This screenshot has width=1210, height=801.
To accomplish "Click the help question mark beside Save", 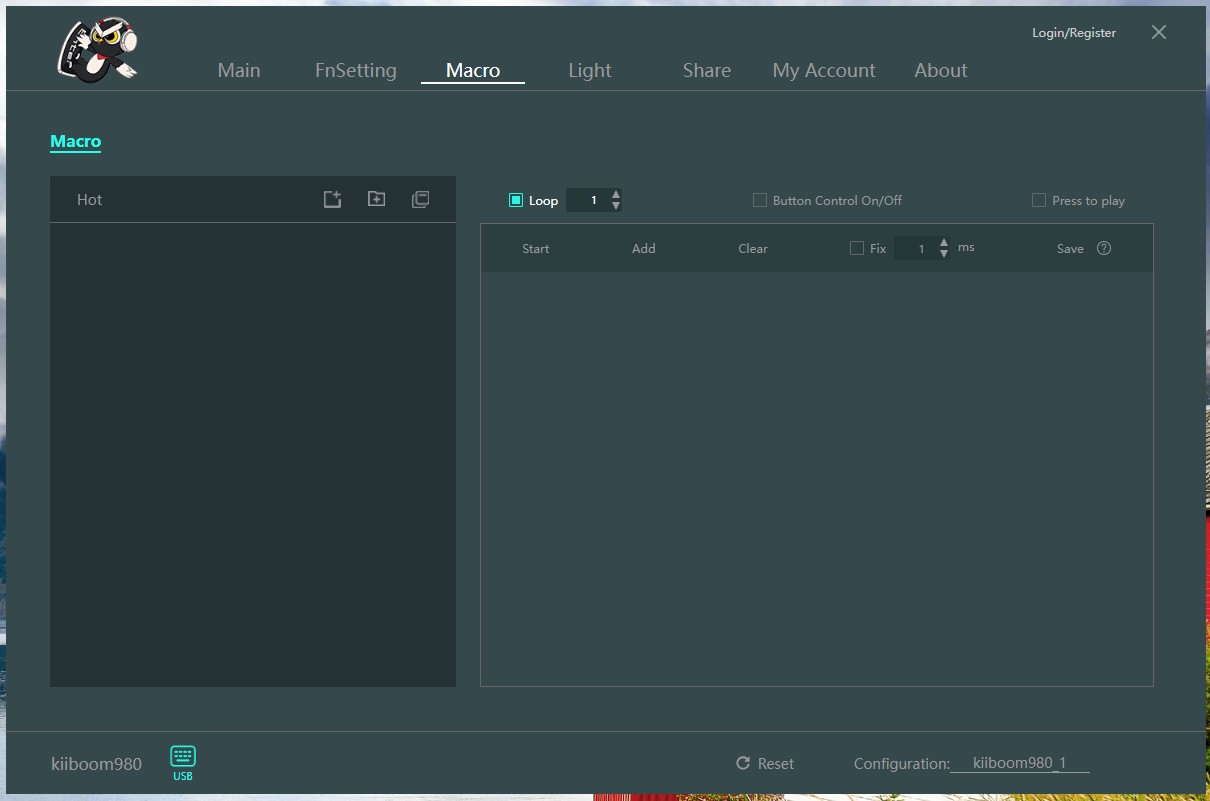I will click(1104, 248).
